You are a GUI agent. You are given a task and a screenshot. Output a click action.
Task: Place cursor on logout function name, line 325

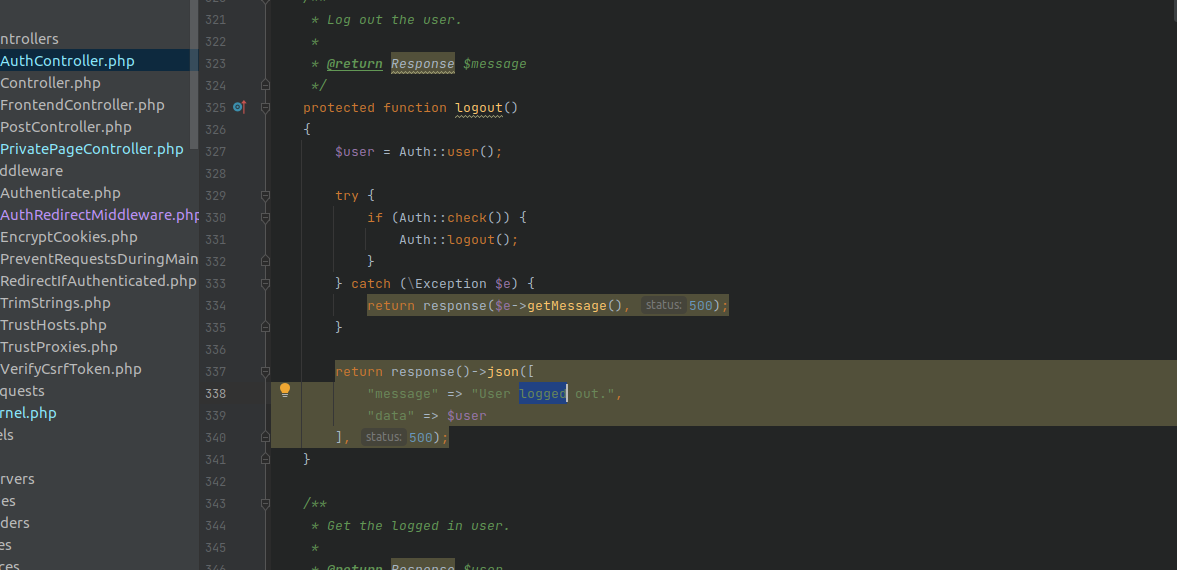[479, 107]
